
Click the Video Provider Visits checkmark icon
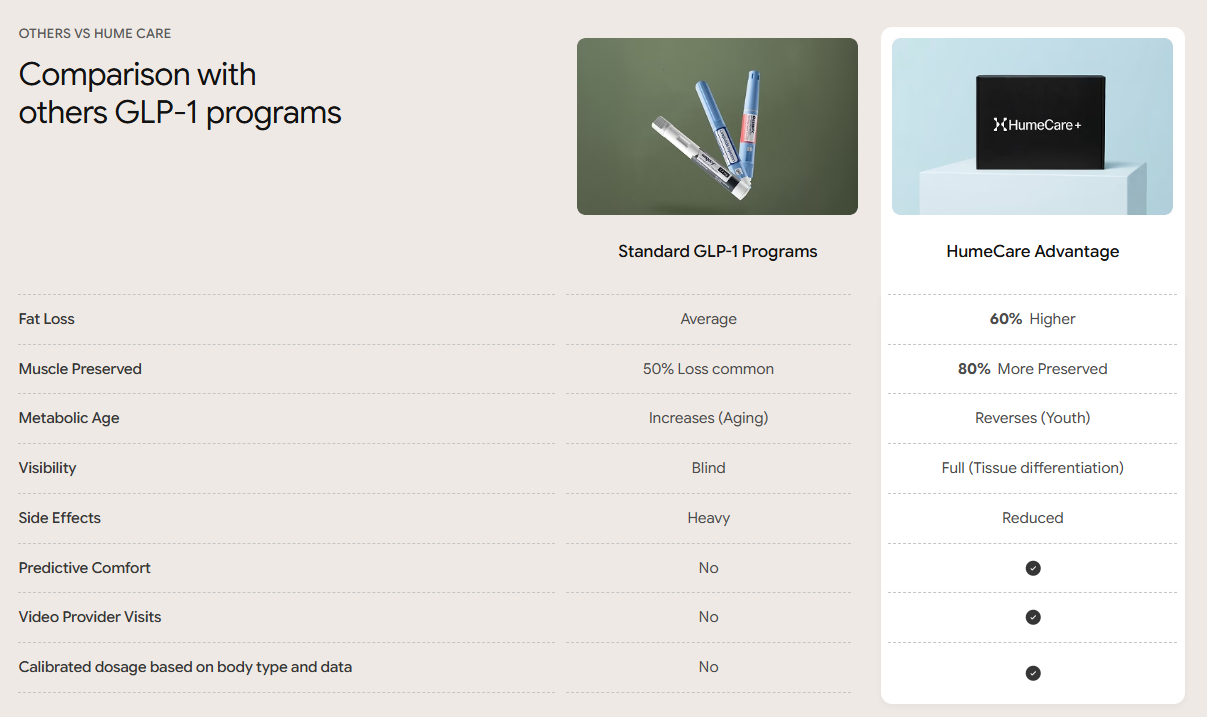1033,617
